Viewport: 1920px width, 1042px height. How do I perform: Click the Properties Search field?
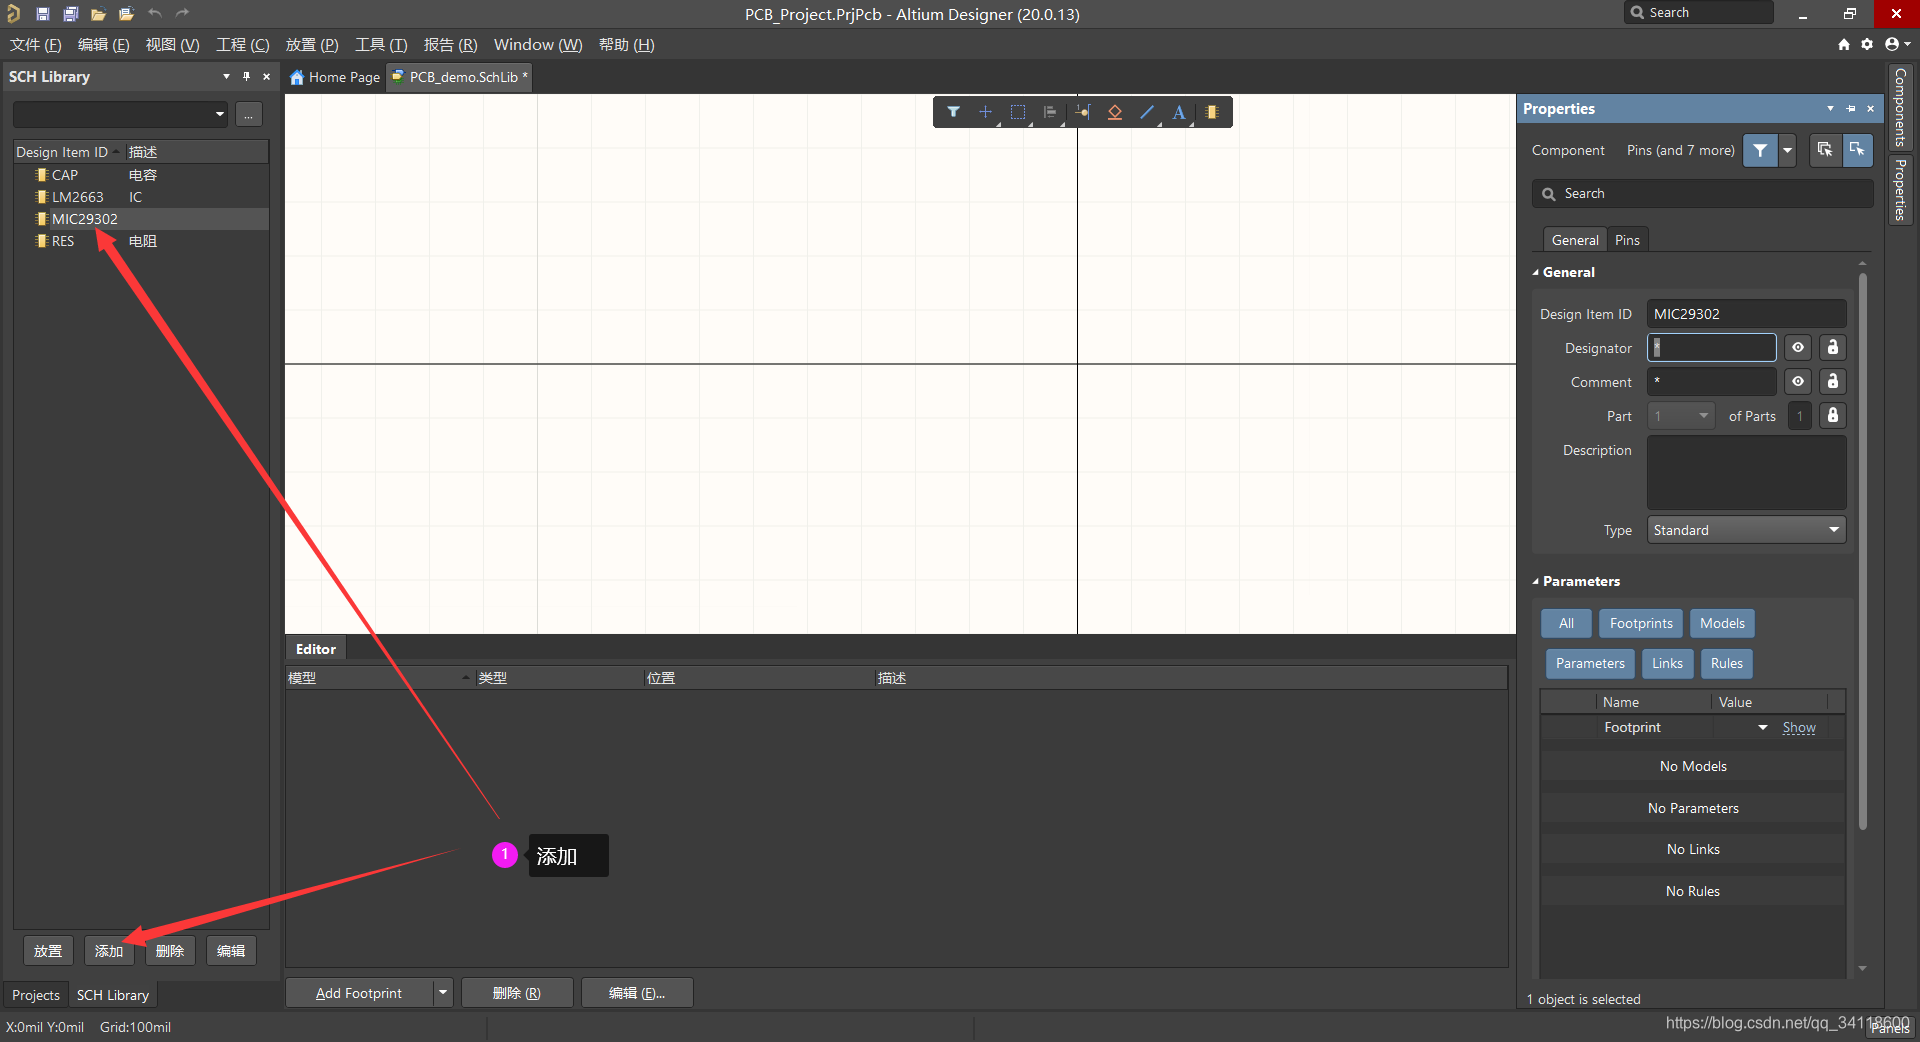1703,194
